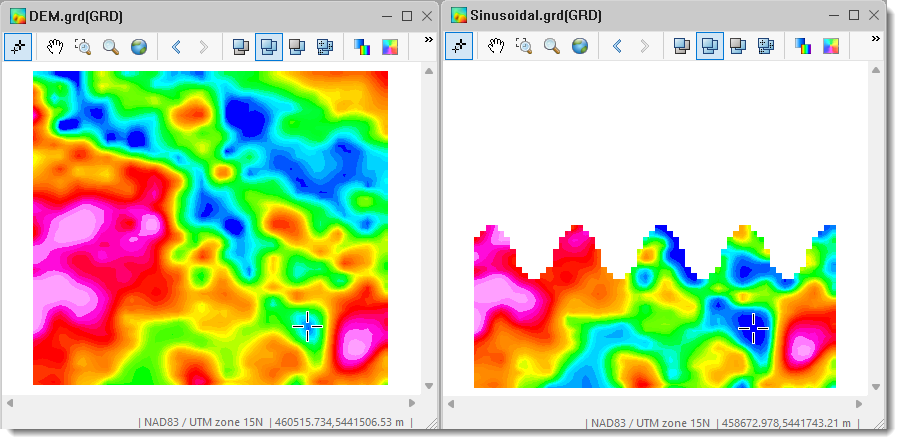Toggle the crosshair cursor tool in Sinusoidal.grd window
Viewport: 902px width, 444px height.
(459, 47)
